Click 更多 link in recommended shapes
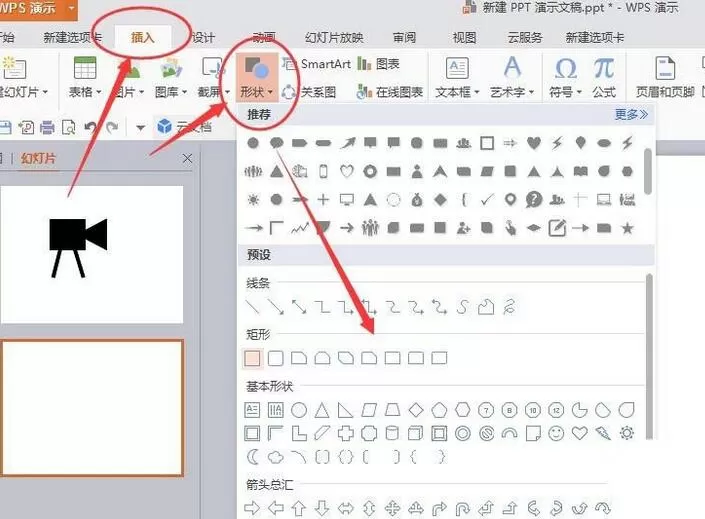This screenshot has height=519, width=705. tap(631, 114)
